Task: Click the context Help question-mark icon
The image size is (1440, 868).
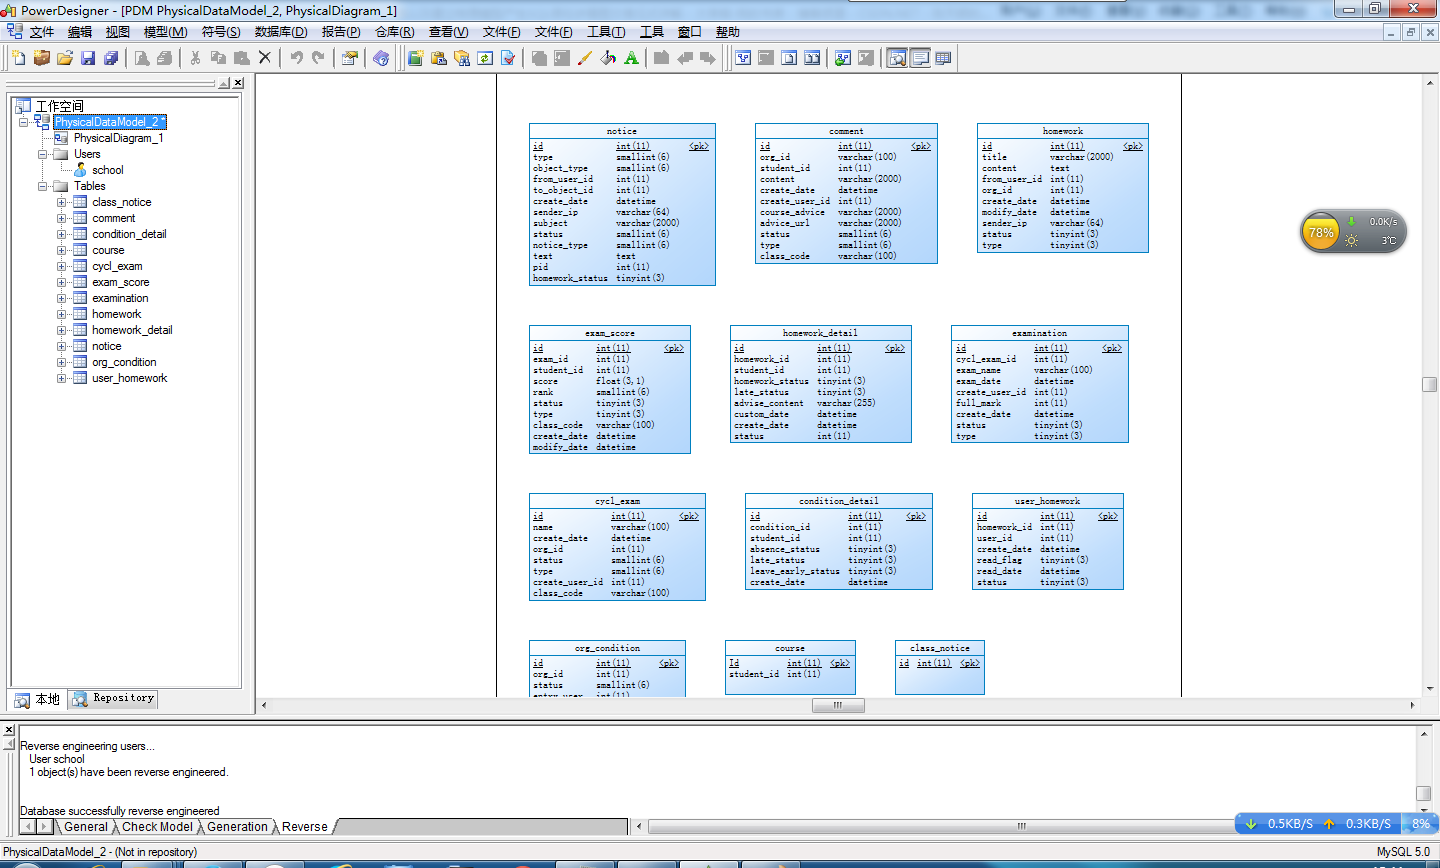Action: (381, 58)
